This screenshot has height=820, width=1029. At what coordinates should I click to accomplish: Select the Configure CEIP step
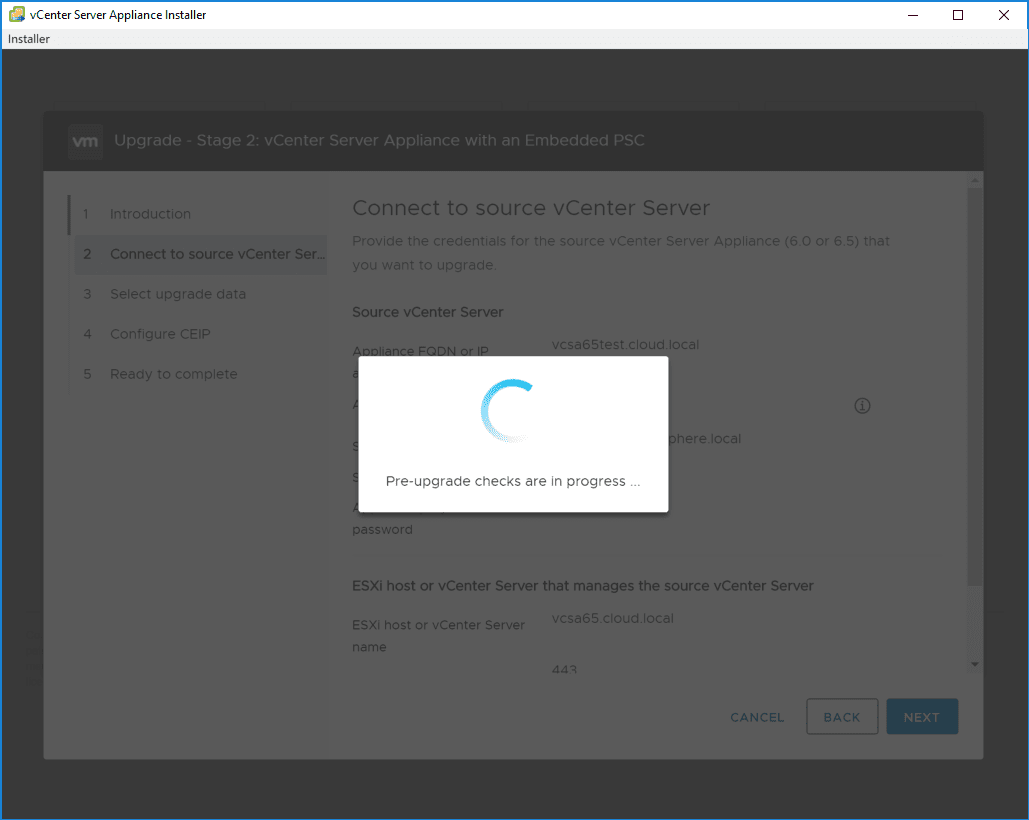(160, 334)
